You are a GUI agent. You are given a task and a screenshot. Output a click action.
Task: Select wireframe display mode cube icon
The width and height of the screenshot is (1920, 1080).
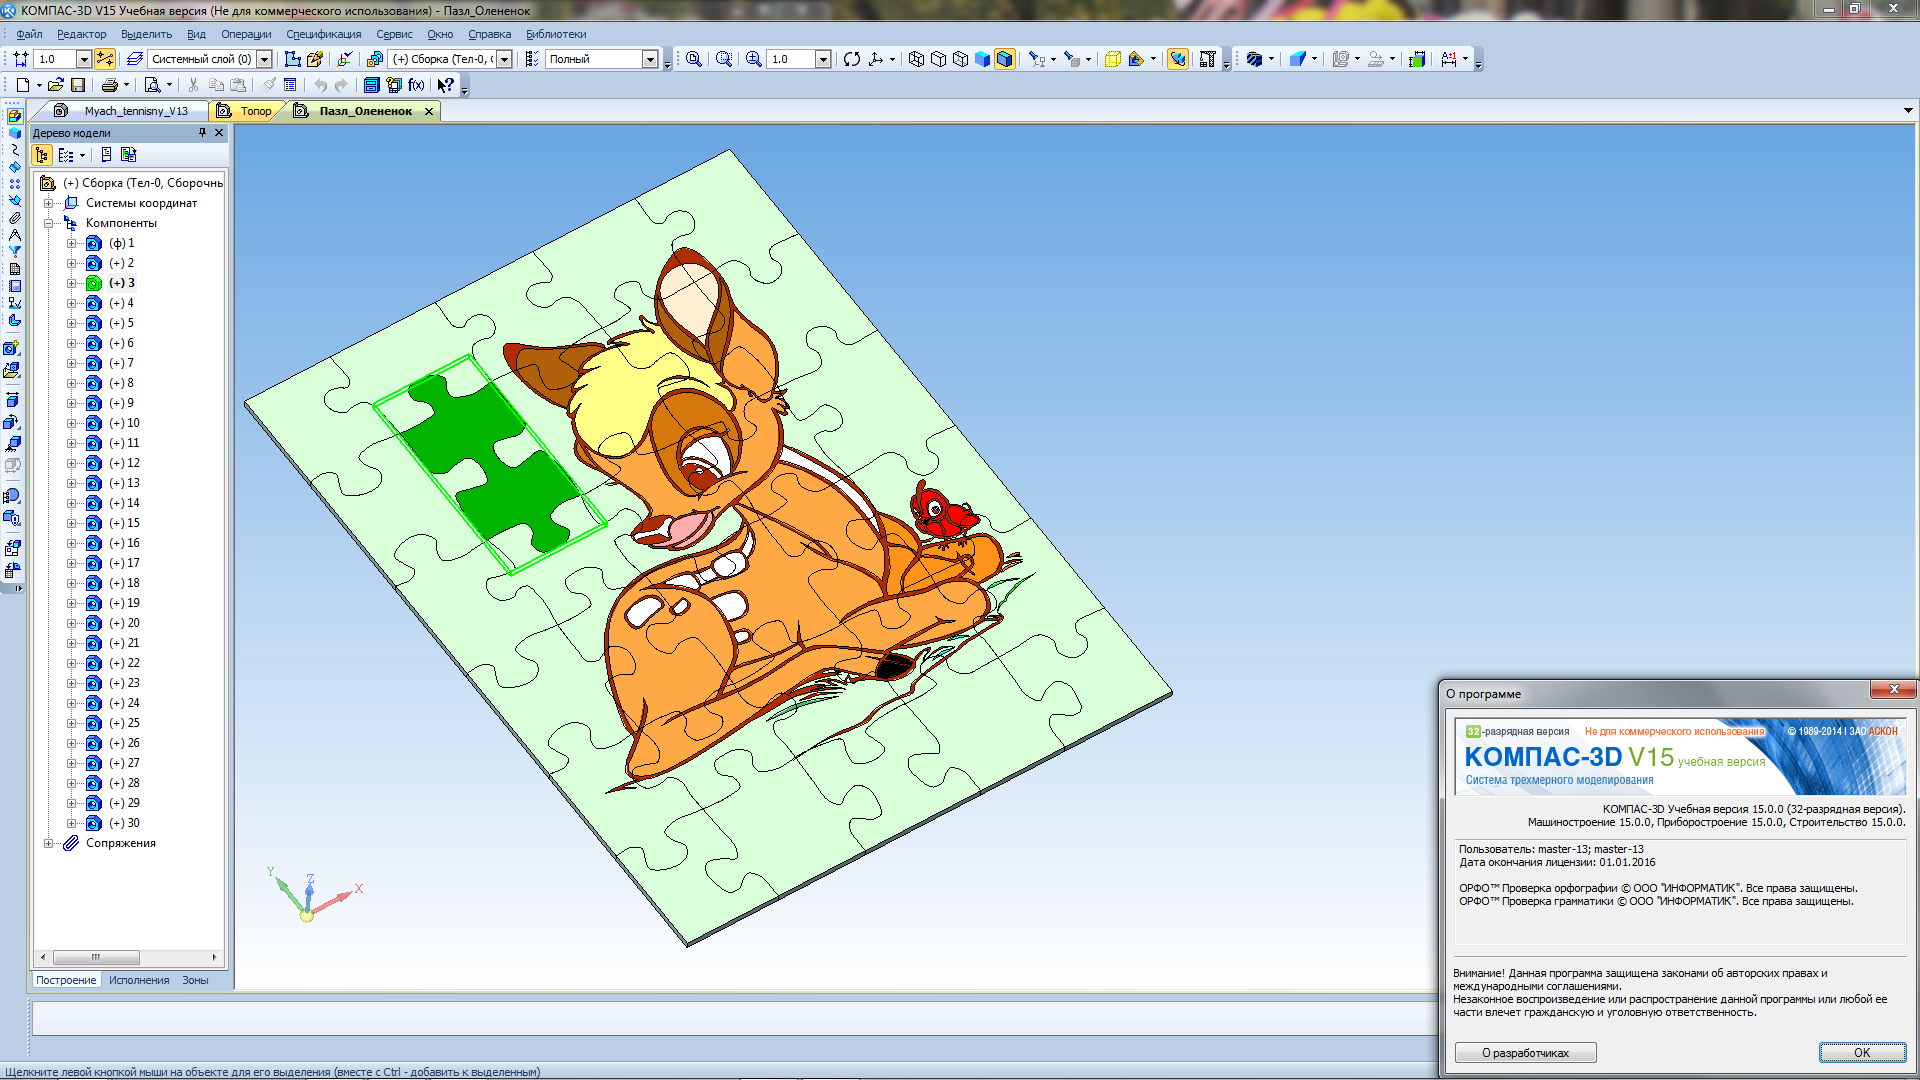click(916, 59)
